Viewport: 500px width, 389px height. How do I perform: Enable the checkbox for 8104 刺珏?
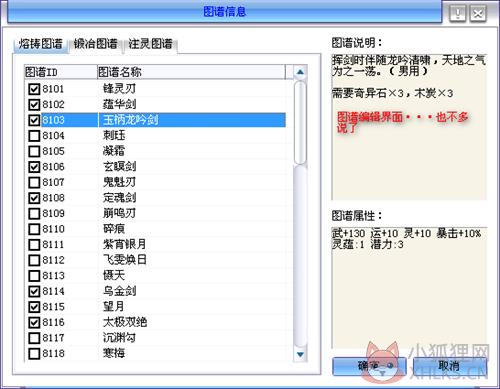point(34,136)
